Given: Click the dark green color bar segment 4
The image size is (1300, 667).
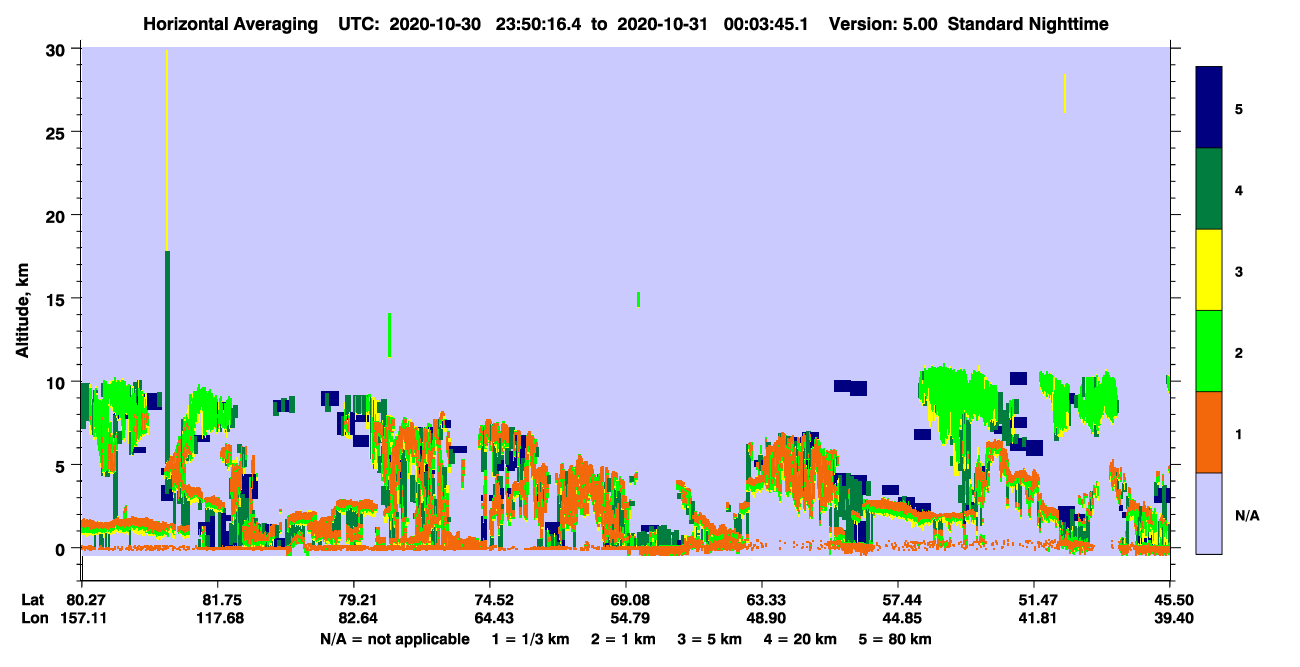Looking at the screenshot, I should point(1209,189).
